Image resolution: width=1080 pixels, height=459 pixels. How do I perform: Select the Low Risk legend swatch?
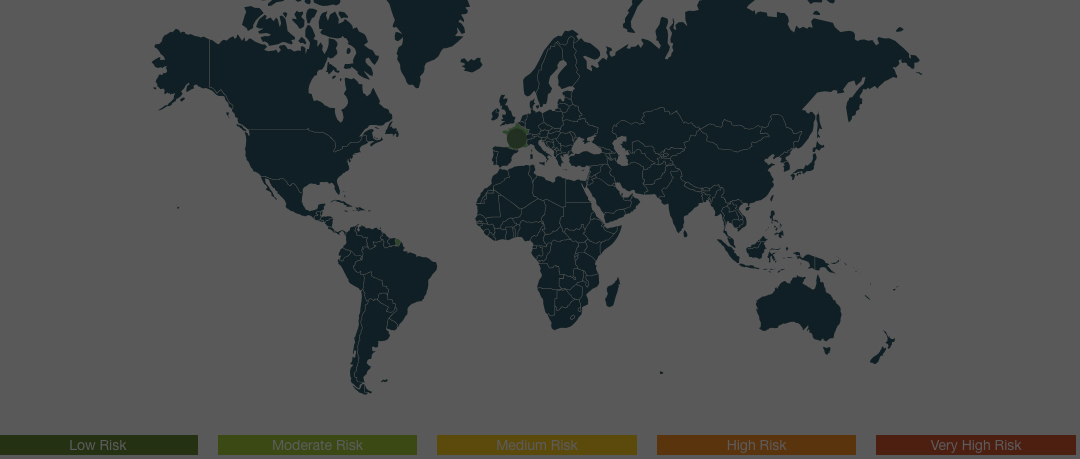point(99,445)
